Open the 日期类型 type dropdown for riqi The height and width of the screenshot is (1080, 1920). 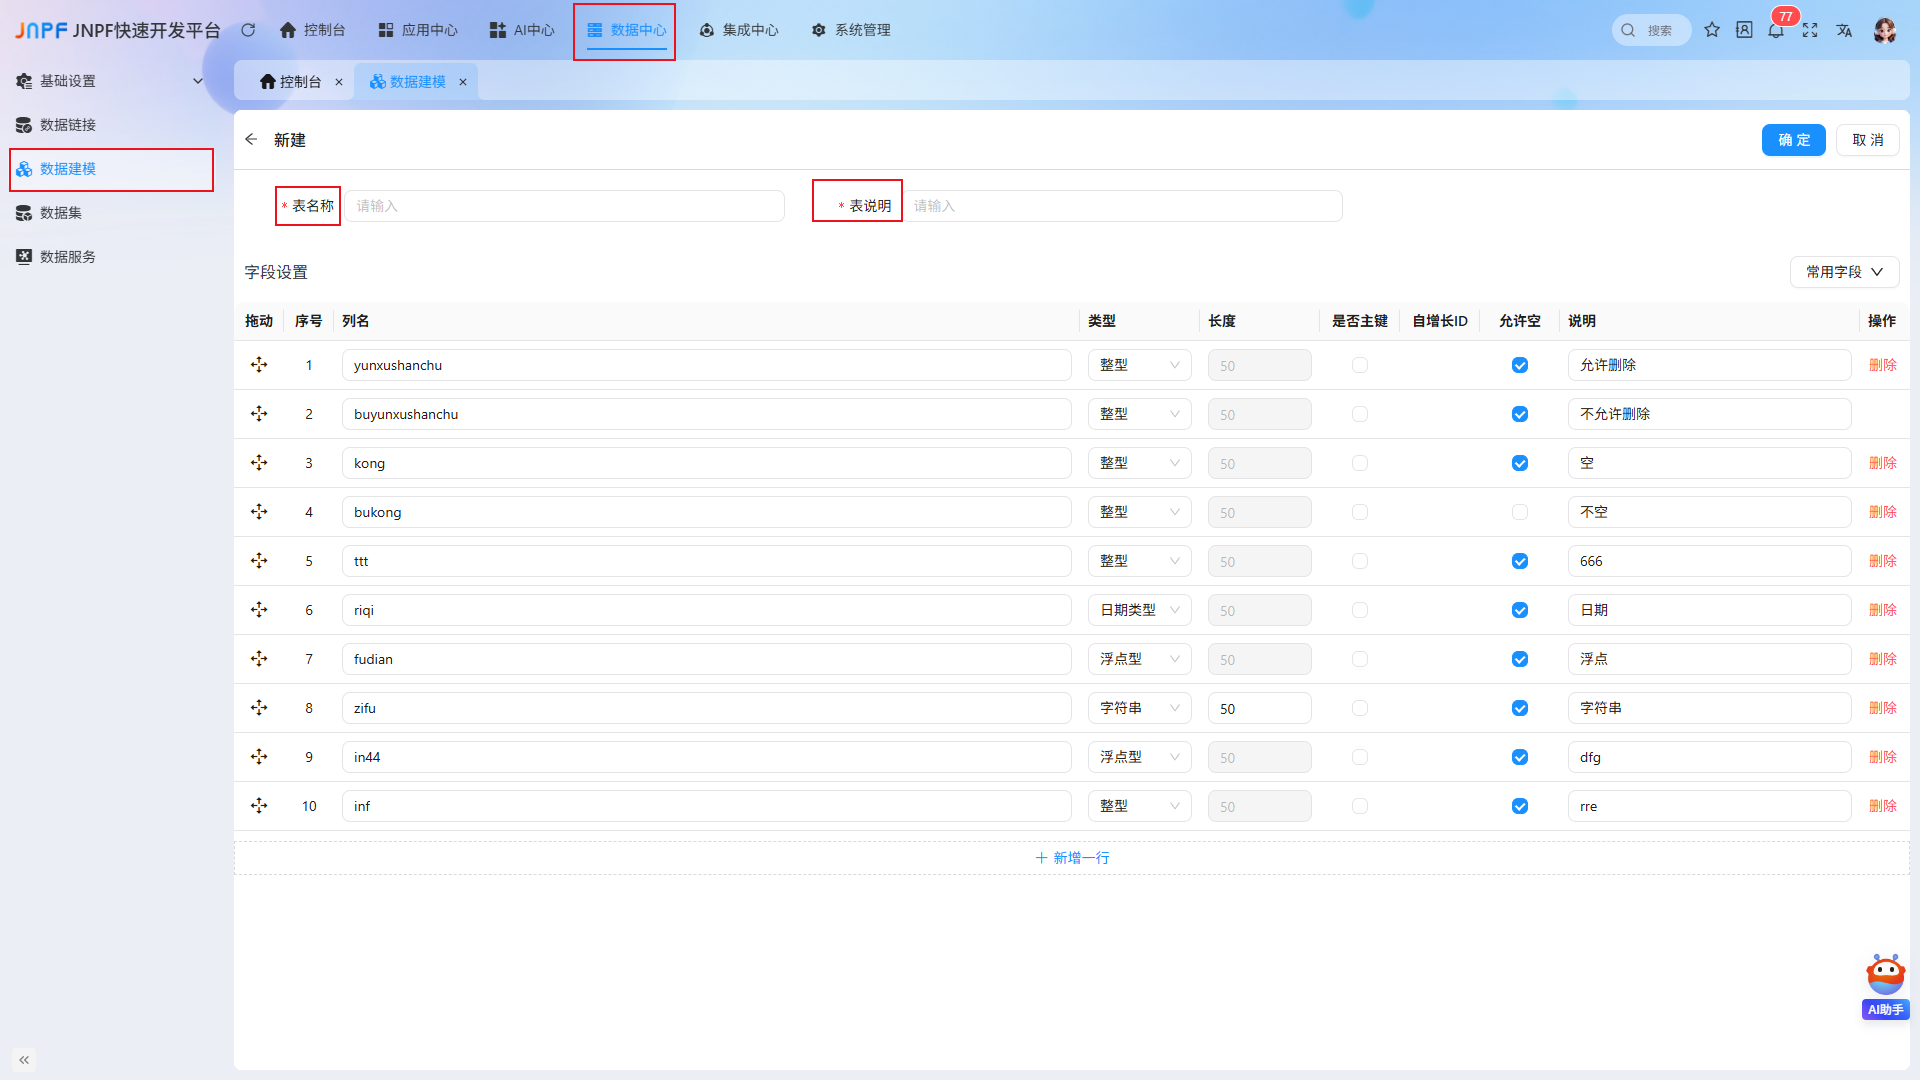1139,610
